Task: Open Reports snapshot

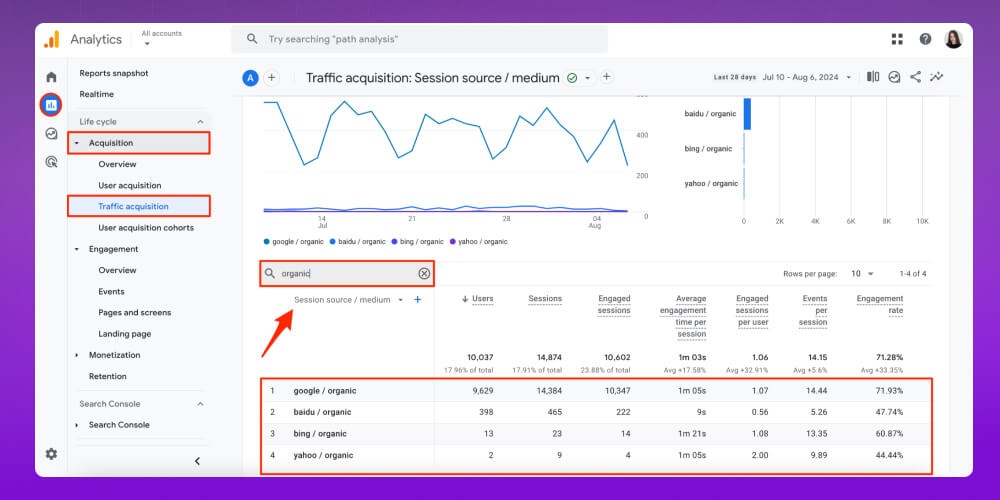Action: coord(114,73)
